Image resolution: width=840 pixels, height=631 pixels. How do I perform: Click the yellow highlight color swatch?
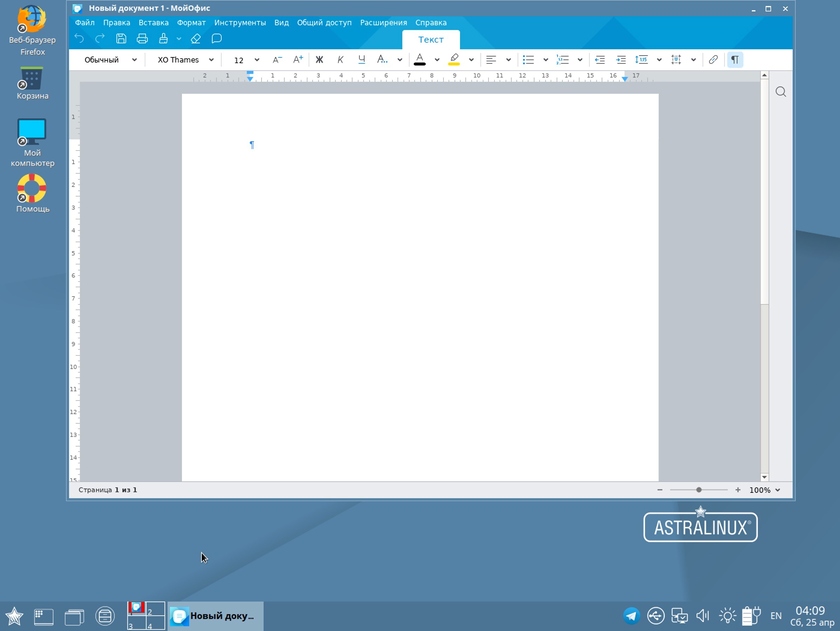454,60
